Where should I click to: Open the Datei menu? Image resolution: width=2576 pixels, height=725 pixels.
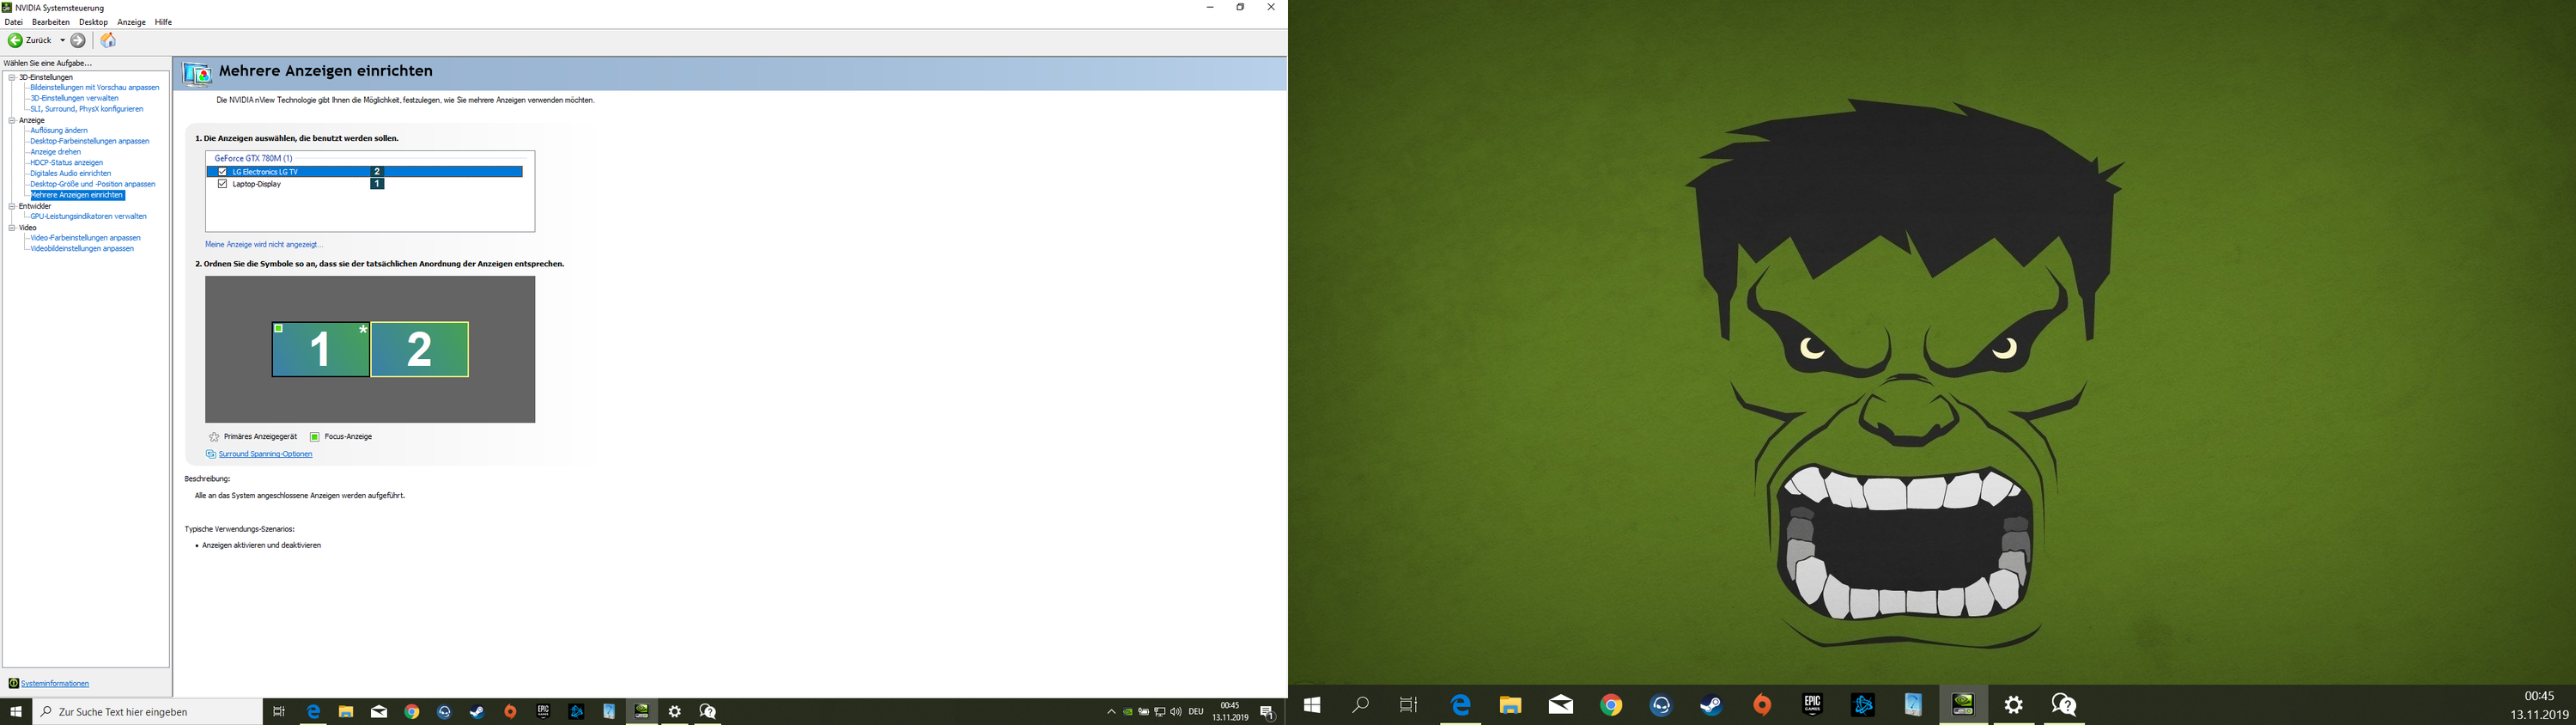[14, 22]
